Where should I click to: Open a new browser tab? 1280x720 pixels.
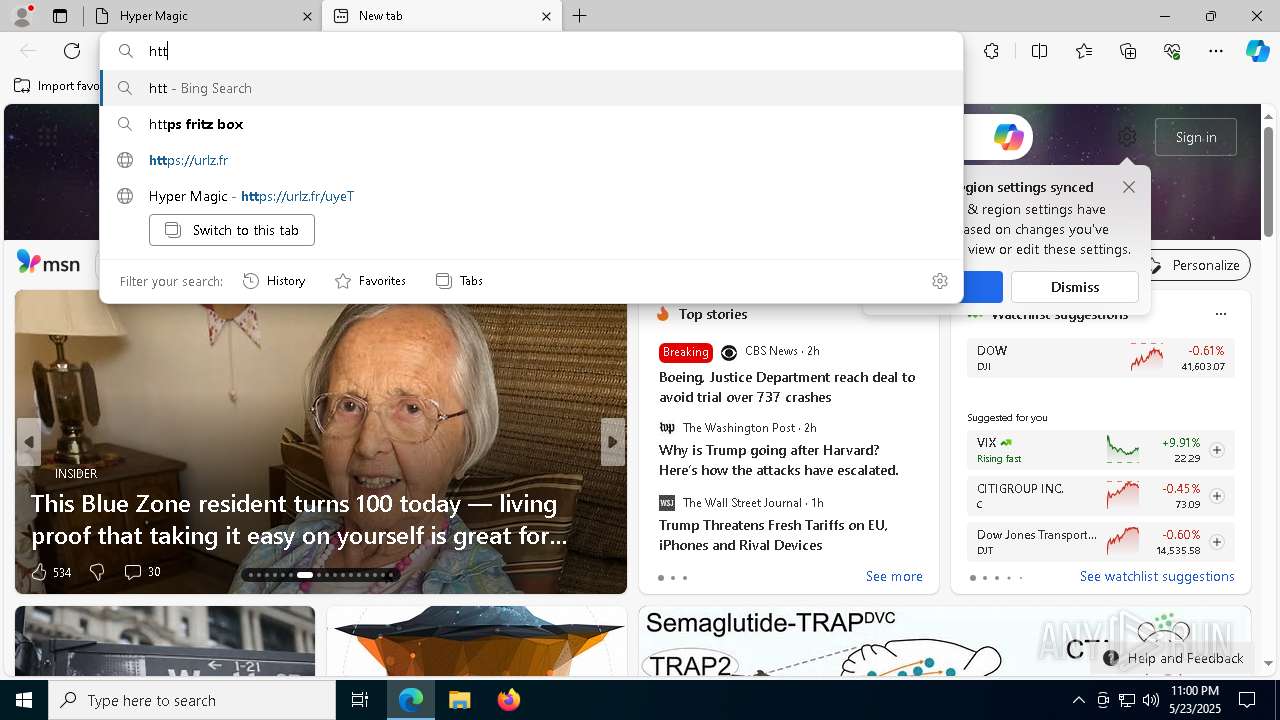pyautogui.click(x=580, y=16)
